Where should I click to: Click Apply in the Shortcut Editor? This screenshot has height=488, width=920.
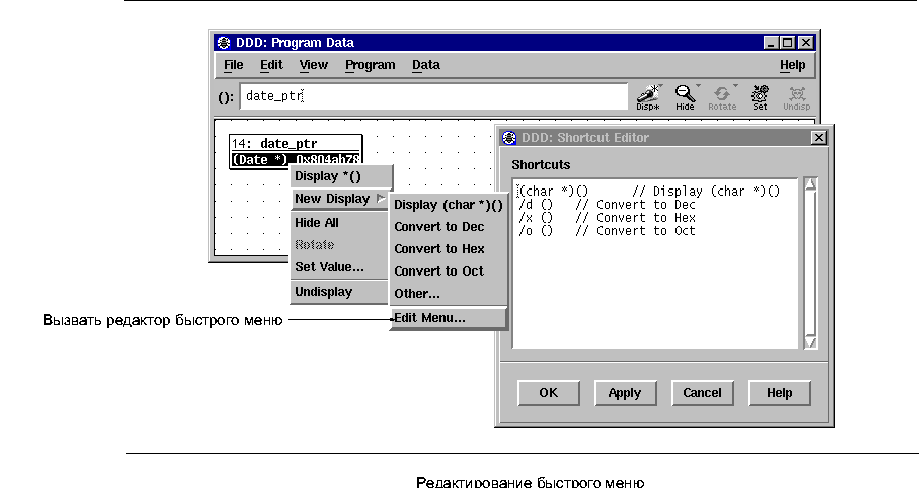tap(625, 393)
